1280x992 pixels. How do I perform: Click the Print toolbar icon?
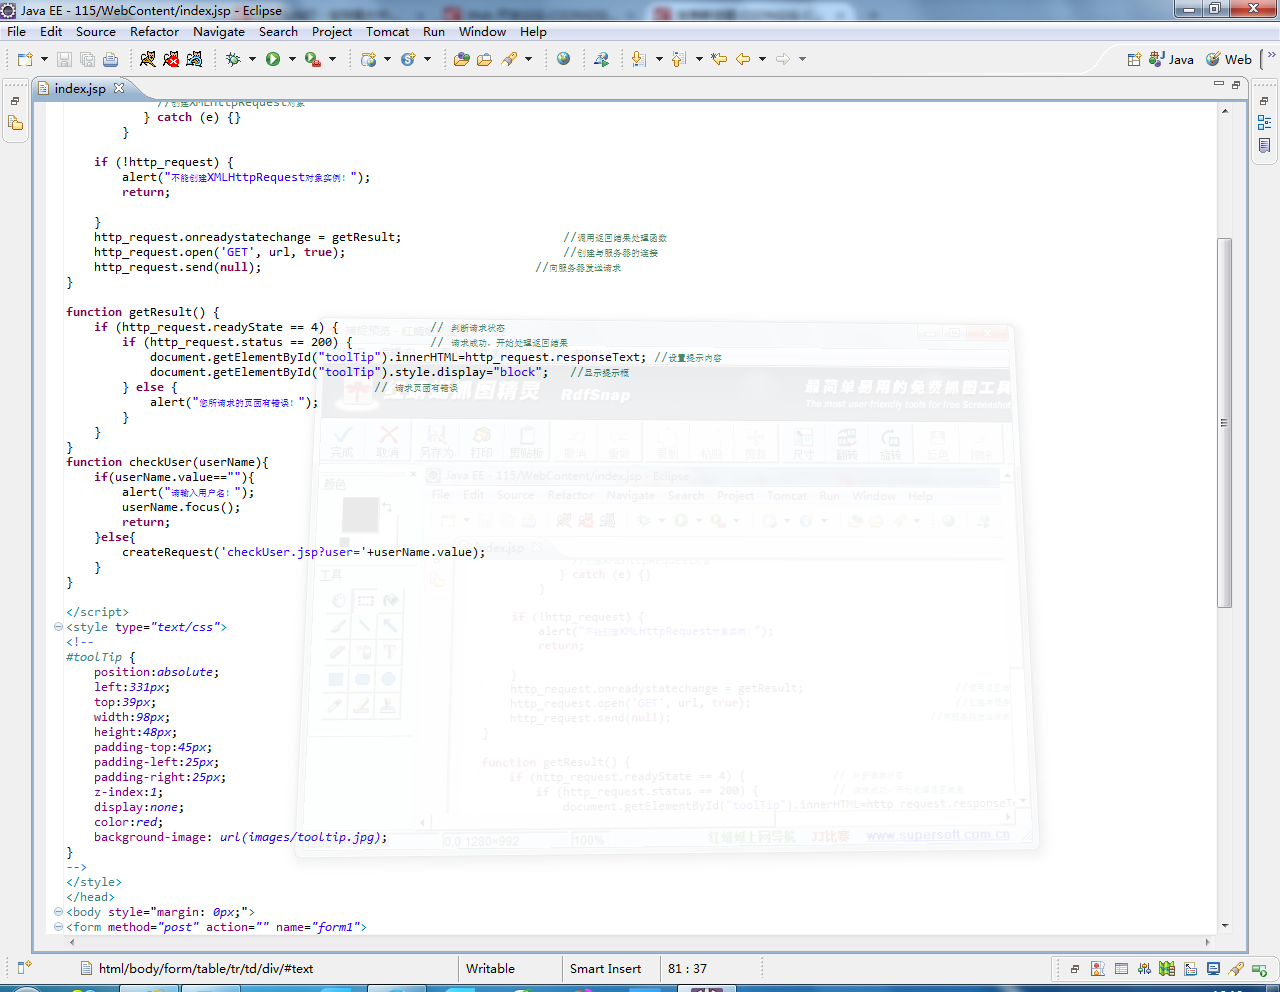tap(110, 59)
